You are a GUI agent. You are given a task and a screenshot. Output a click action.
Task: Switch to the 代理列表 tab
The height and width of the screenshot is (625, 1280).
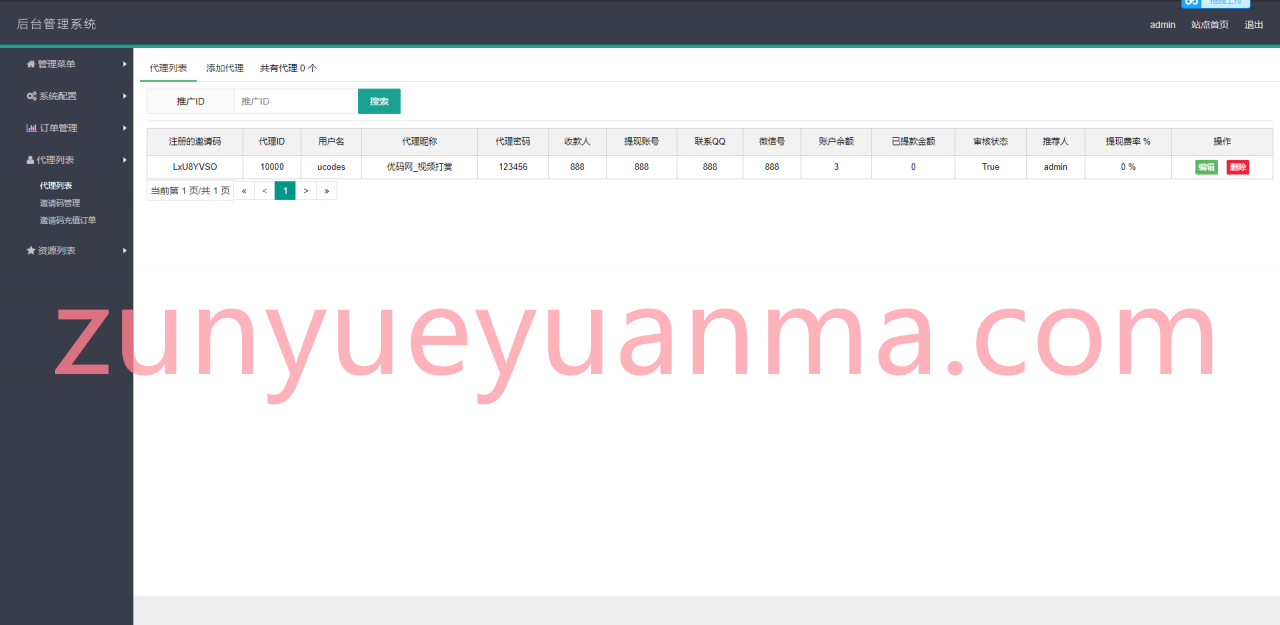tap(168, 68)
